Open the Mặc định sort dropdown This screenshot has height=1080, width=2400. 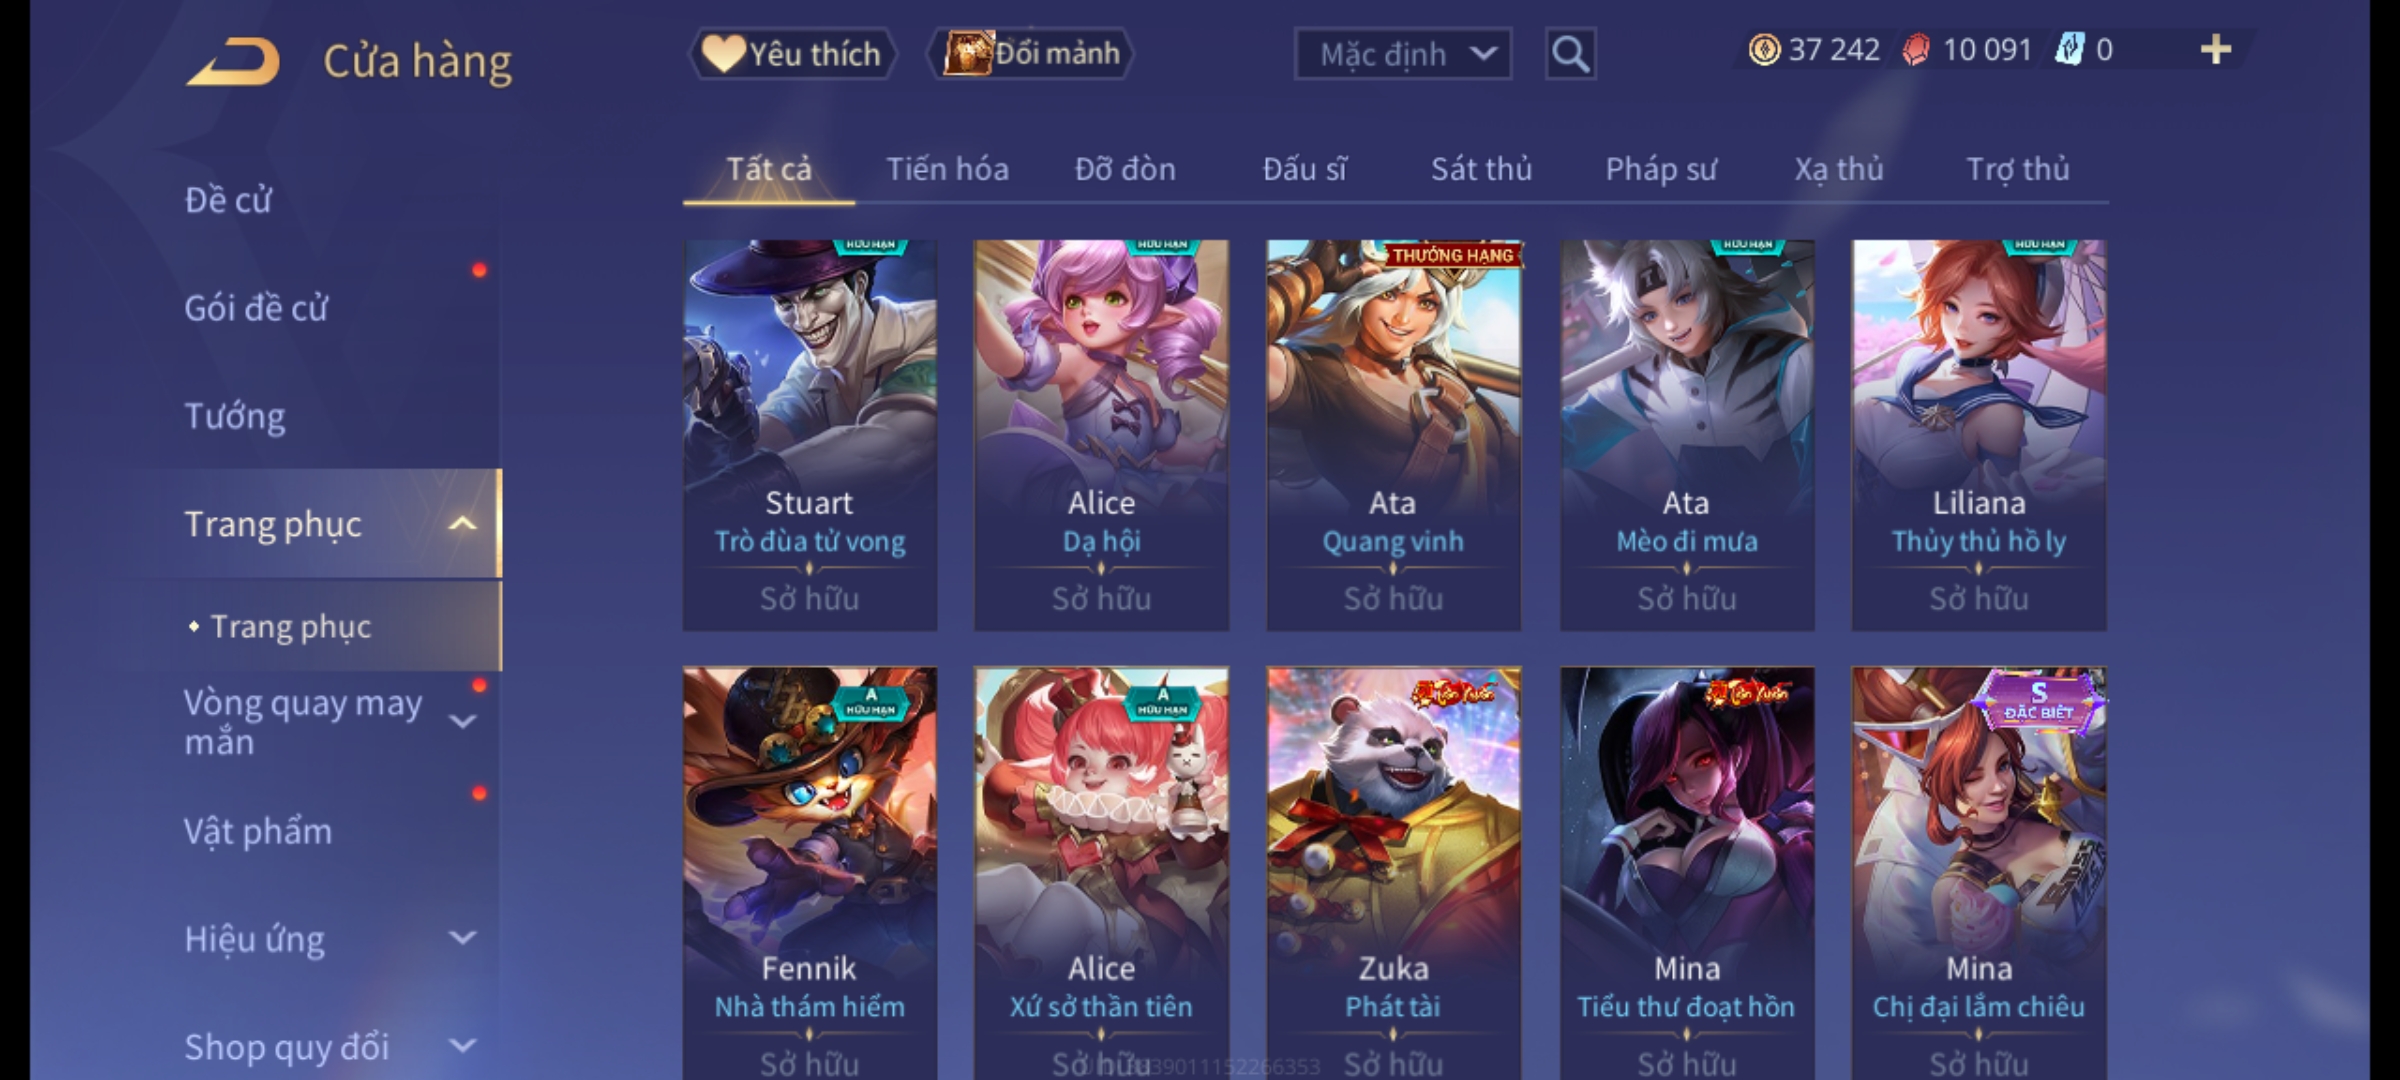point(1403,54)
